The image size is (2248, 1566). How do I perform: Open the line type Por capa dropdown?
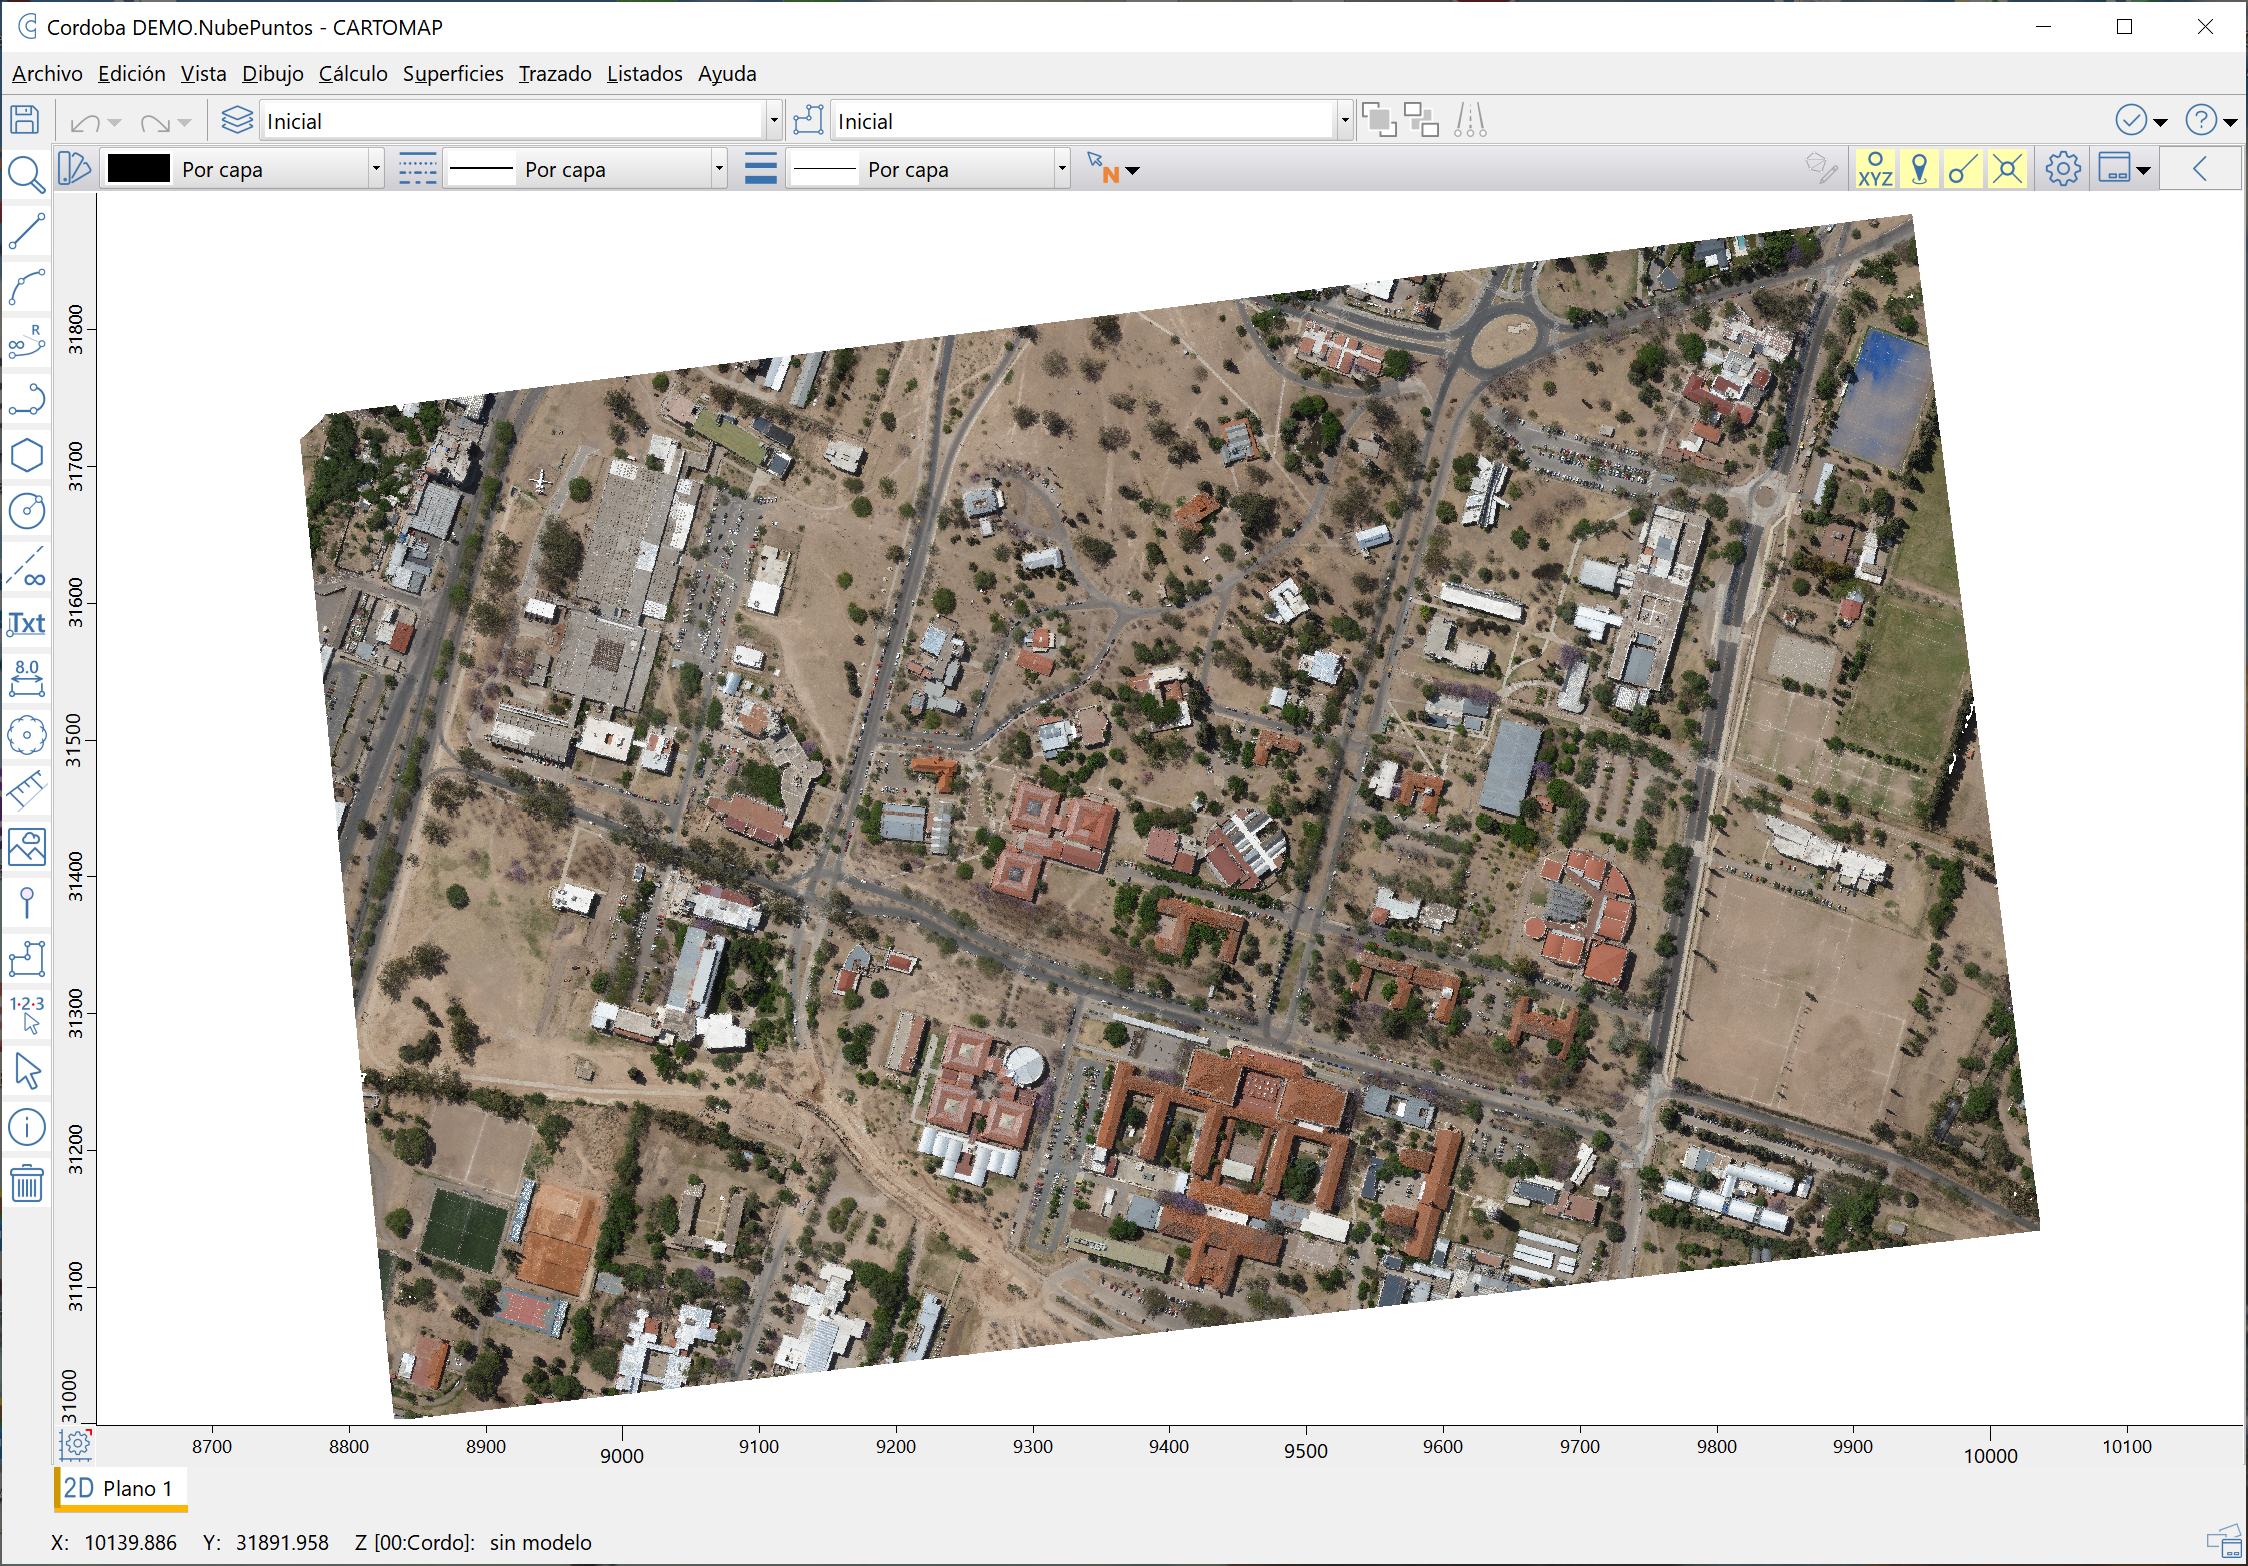tap(718, 169)
